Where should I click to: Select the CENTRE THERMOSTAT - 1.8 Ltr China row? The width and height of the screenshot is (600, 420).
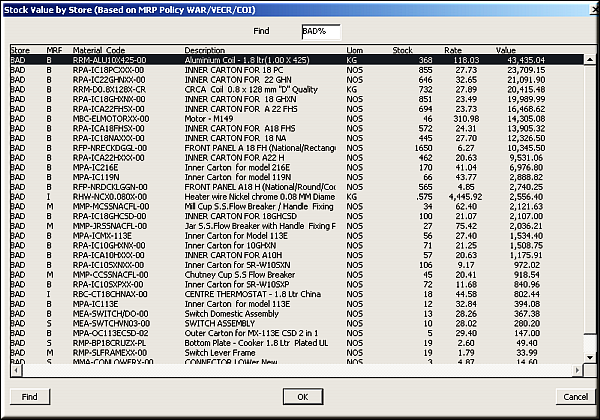(x=250, y=293)
